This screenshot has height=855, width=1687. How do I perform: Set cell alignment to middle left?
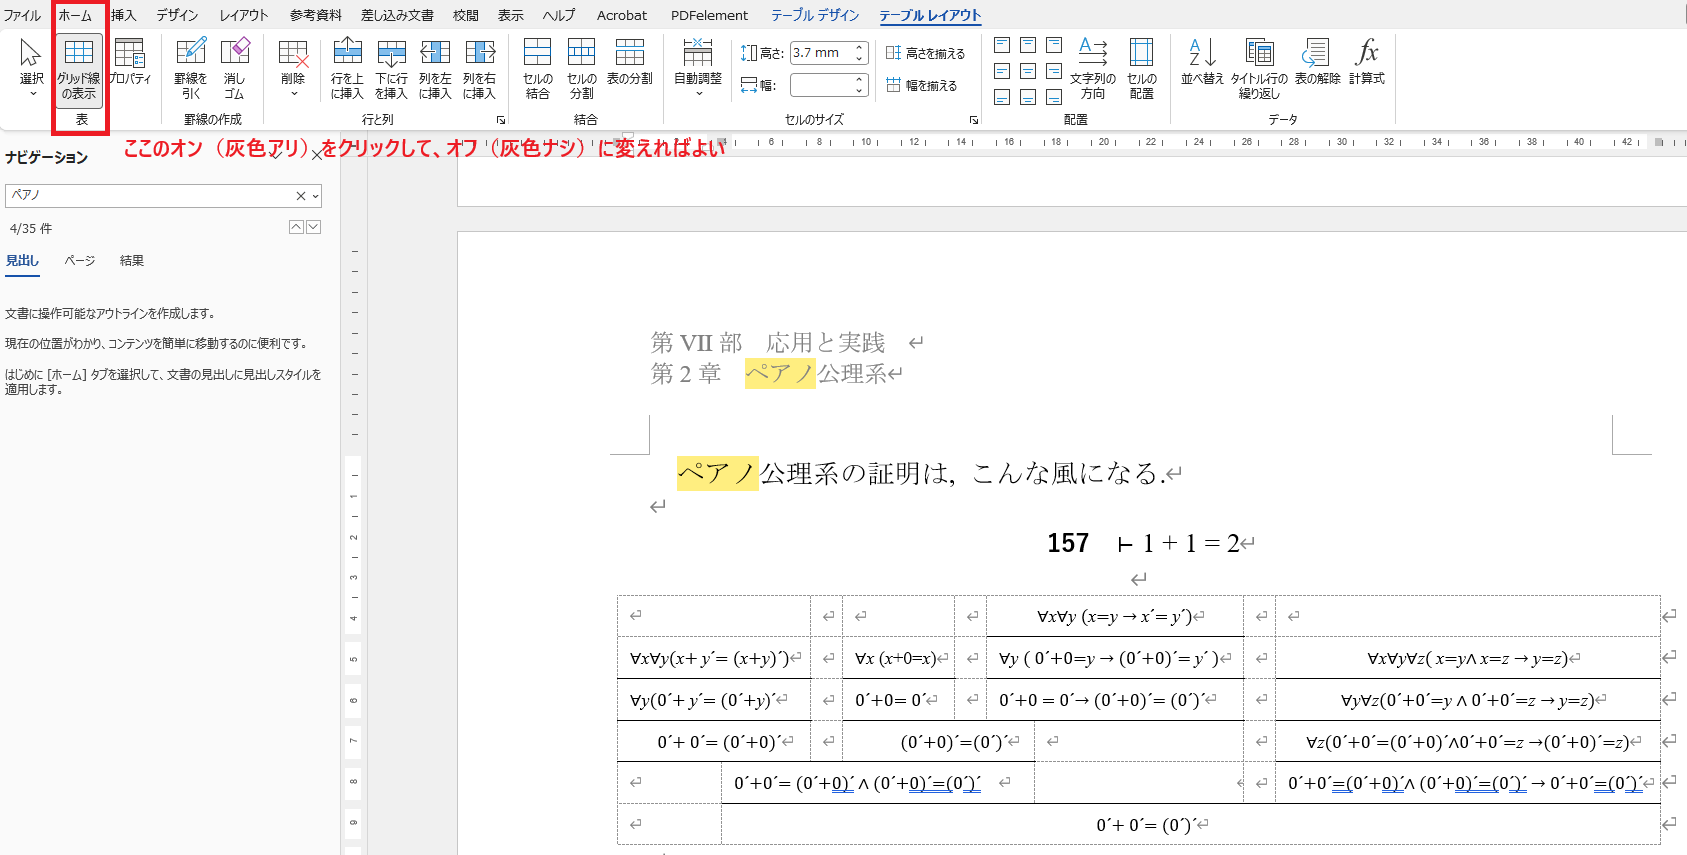coord(1002,71)
